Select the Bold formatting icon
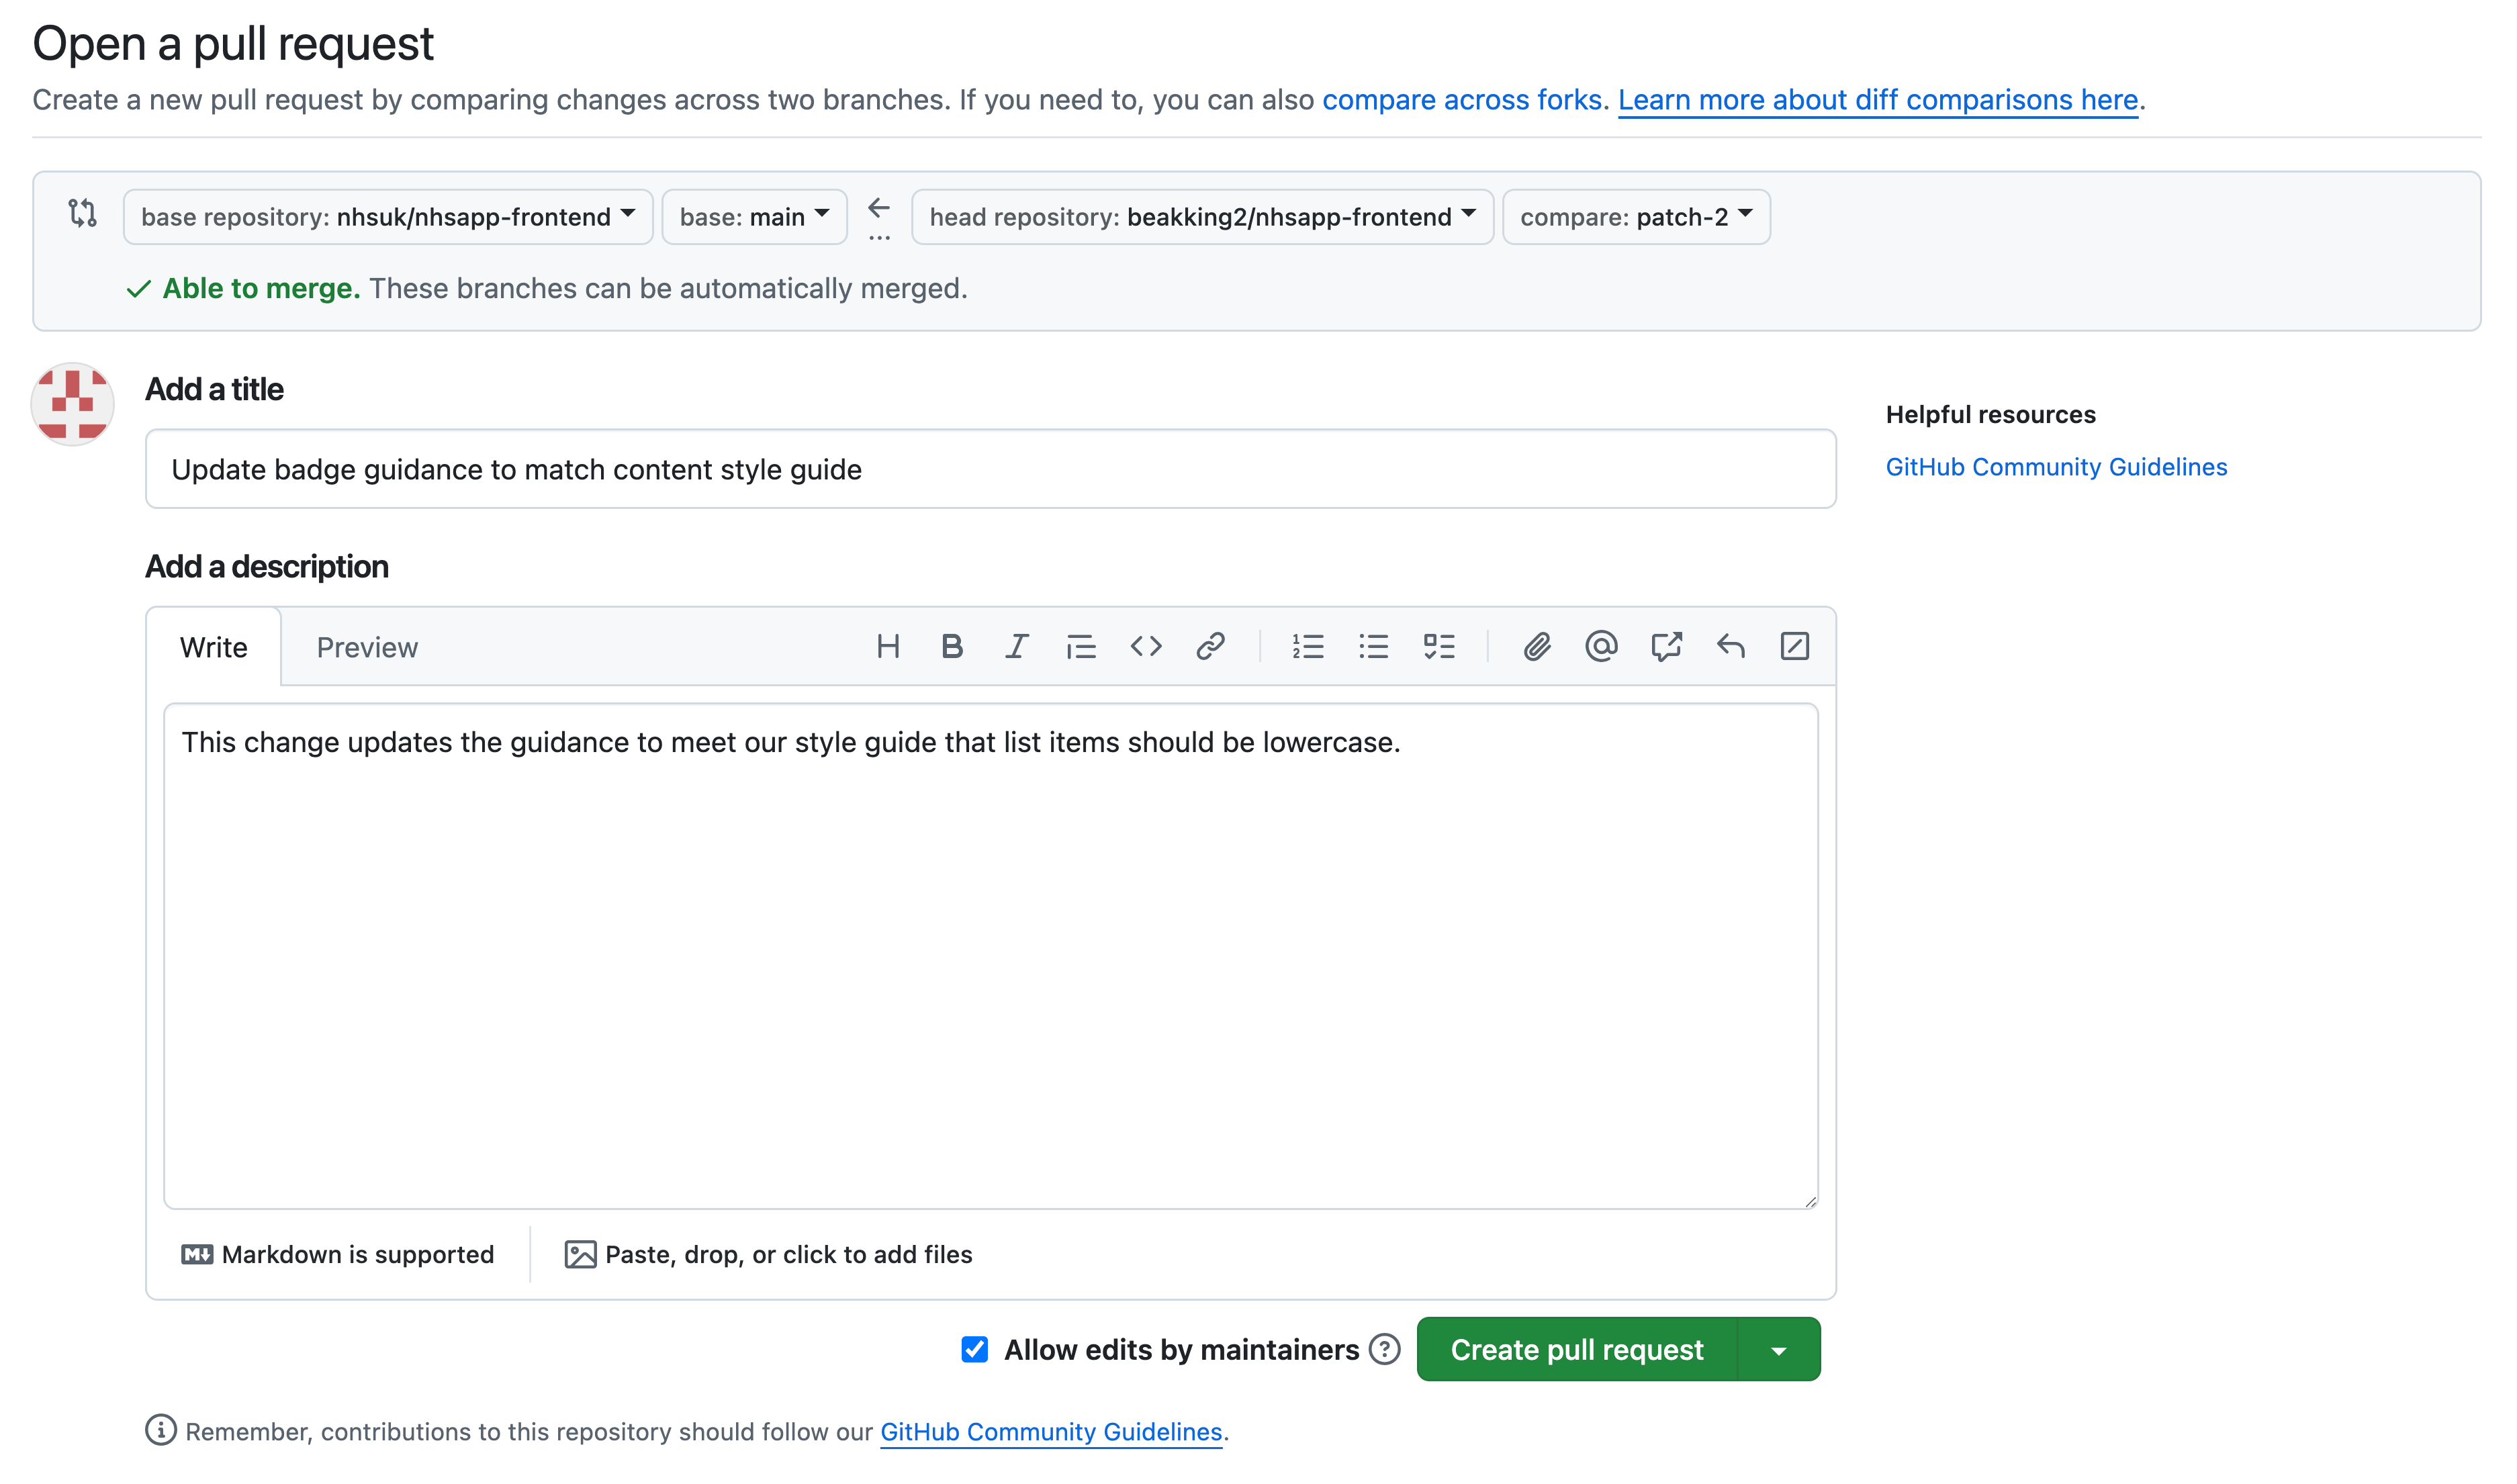The image size is (2517, 1484). [951, 646]
